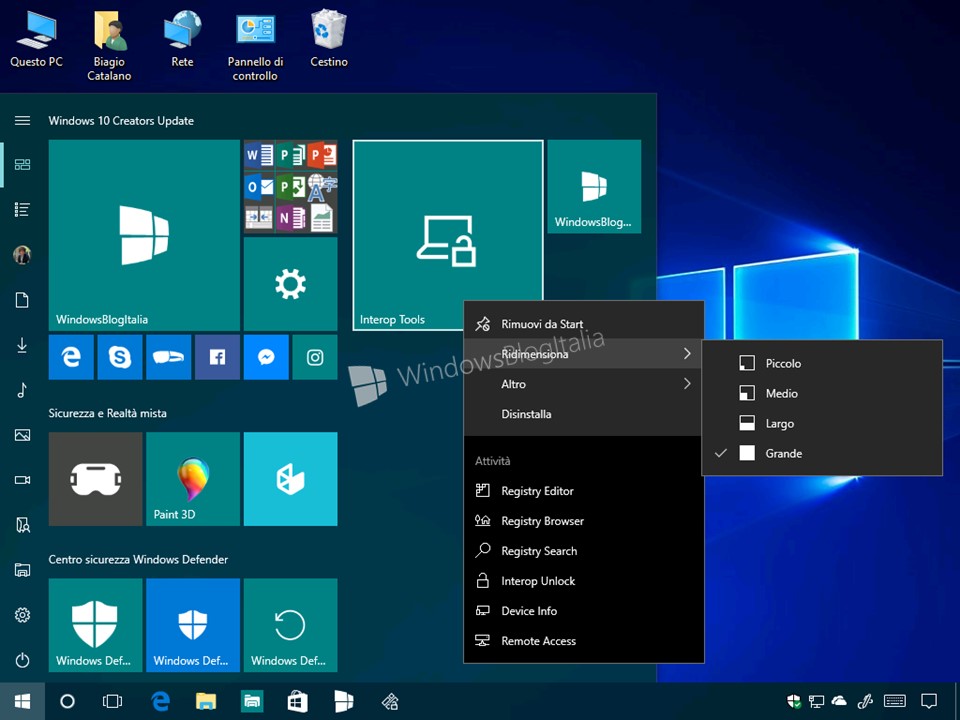Choose Rimuovi da Start
The width and height of the screenshot is (960, 720).
(x=583, y=324)
